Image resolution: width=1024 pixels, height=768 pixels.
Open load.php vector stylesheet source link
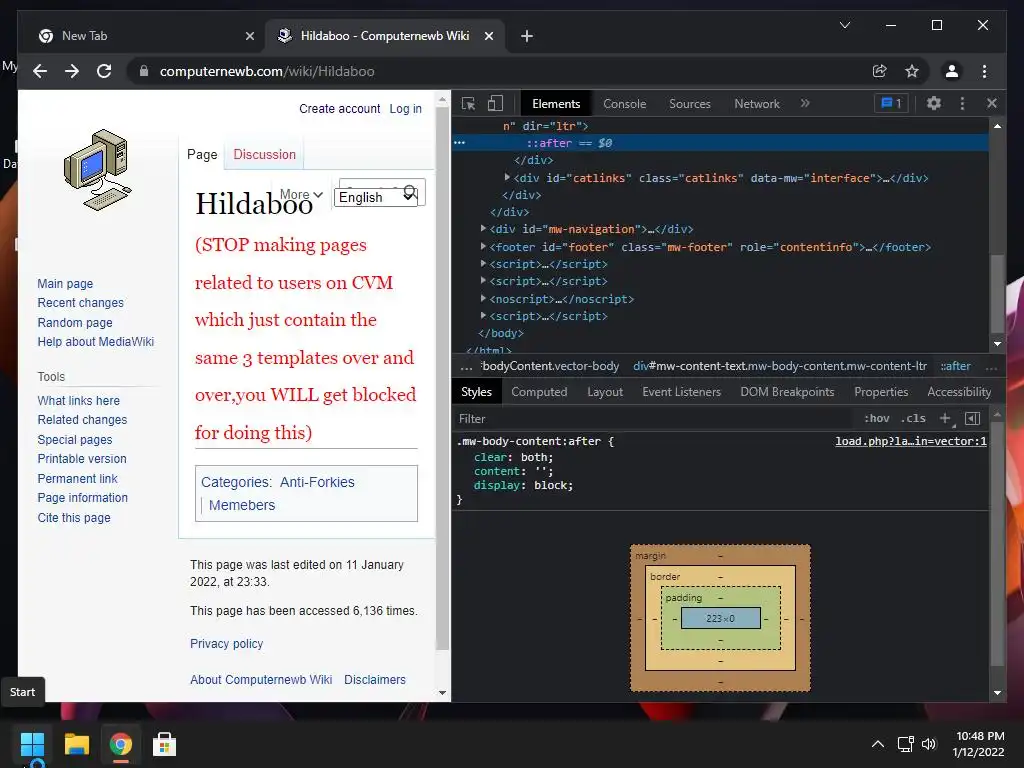coord(910,441)
